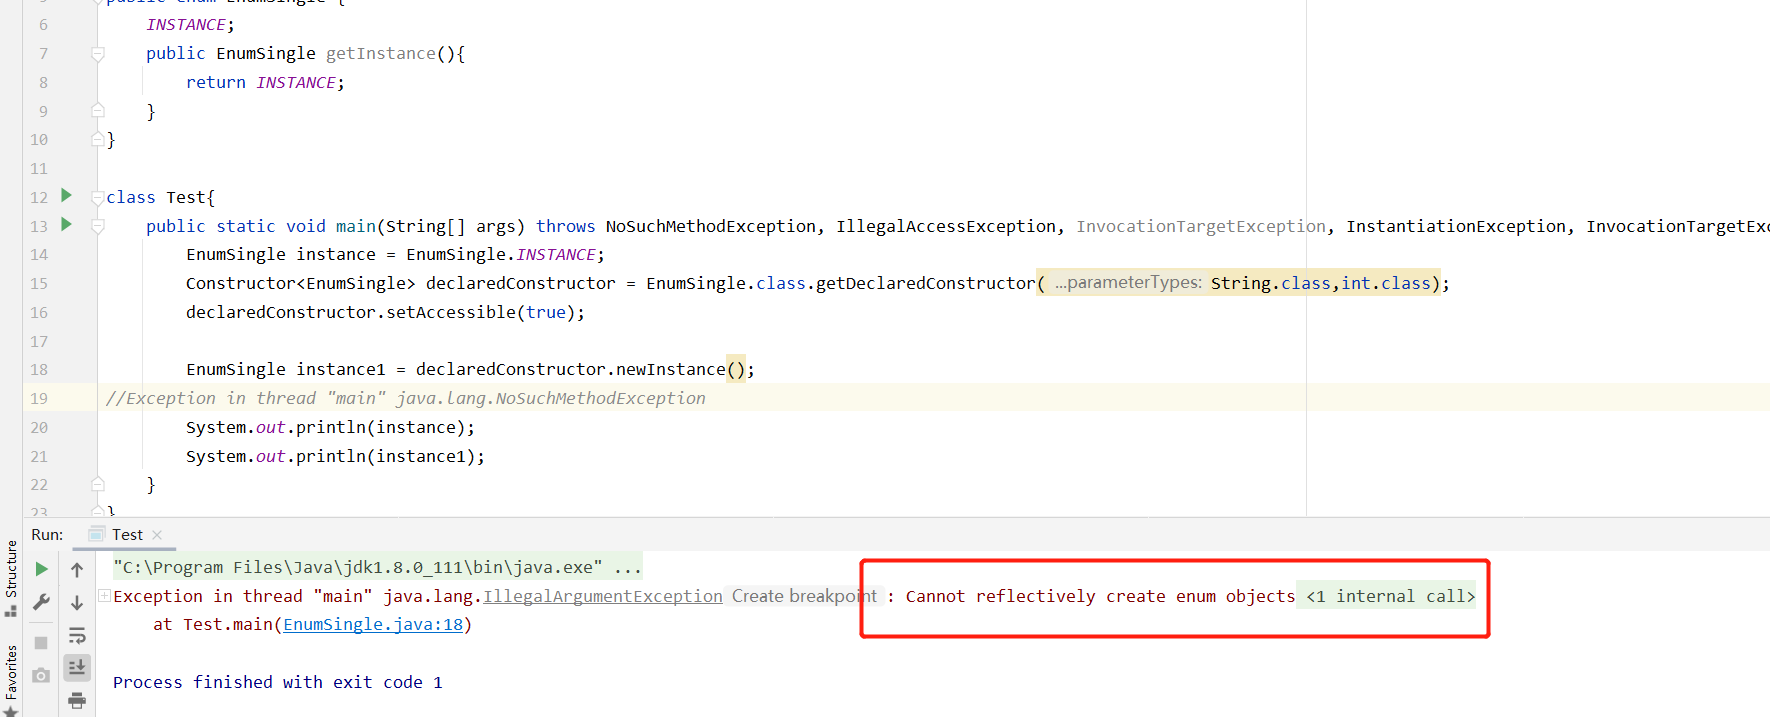
Task: Click setAccessible(true) on line 16
Action: (480, 312)
